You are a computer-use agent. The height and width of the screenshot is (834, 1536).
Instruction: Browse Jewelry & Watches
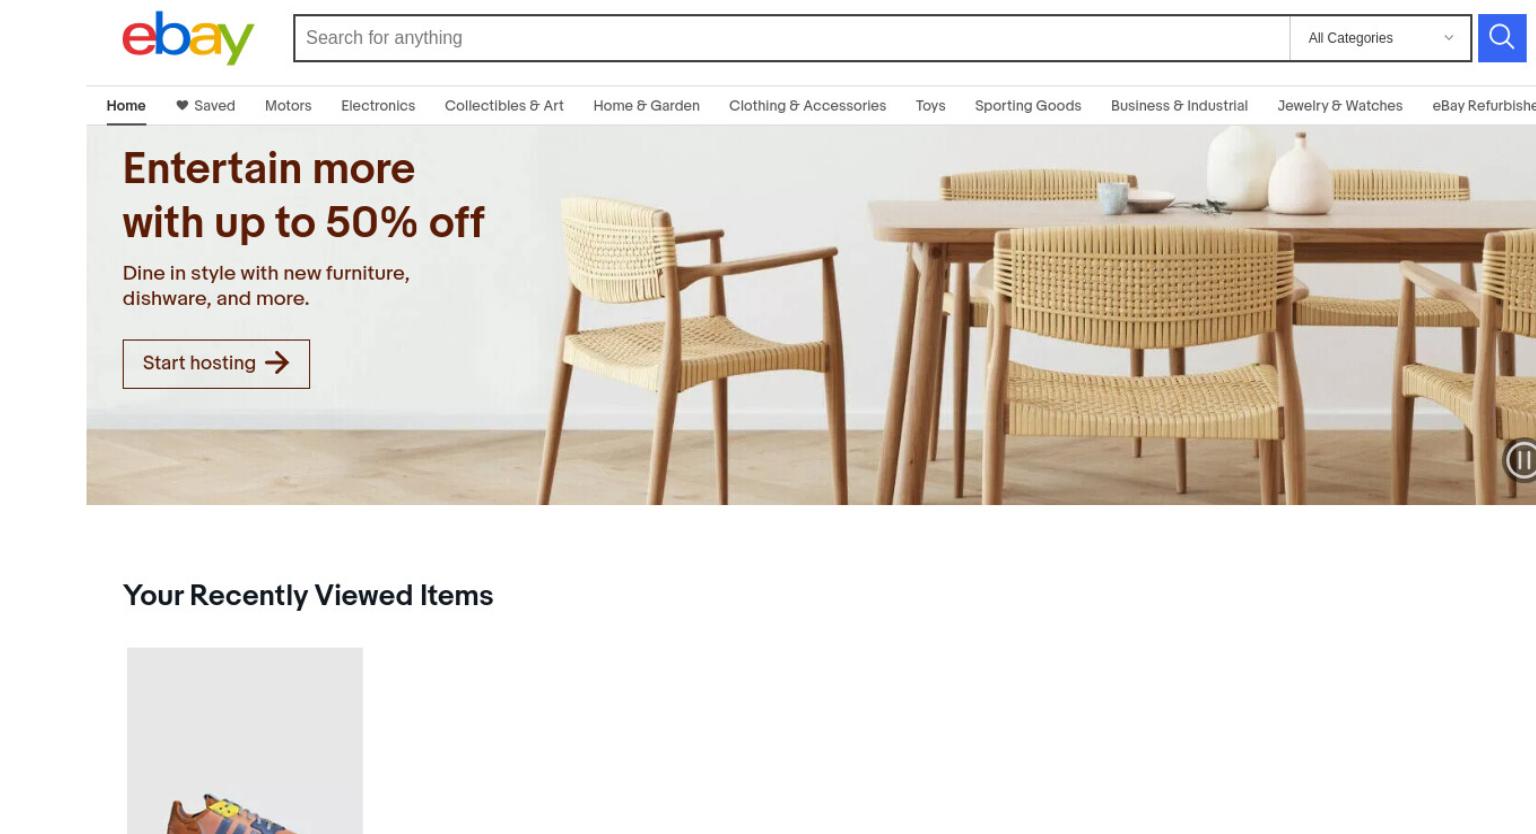click(1340, 106)
